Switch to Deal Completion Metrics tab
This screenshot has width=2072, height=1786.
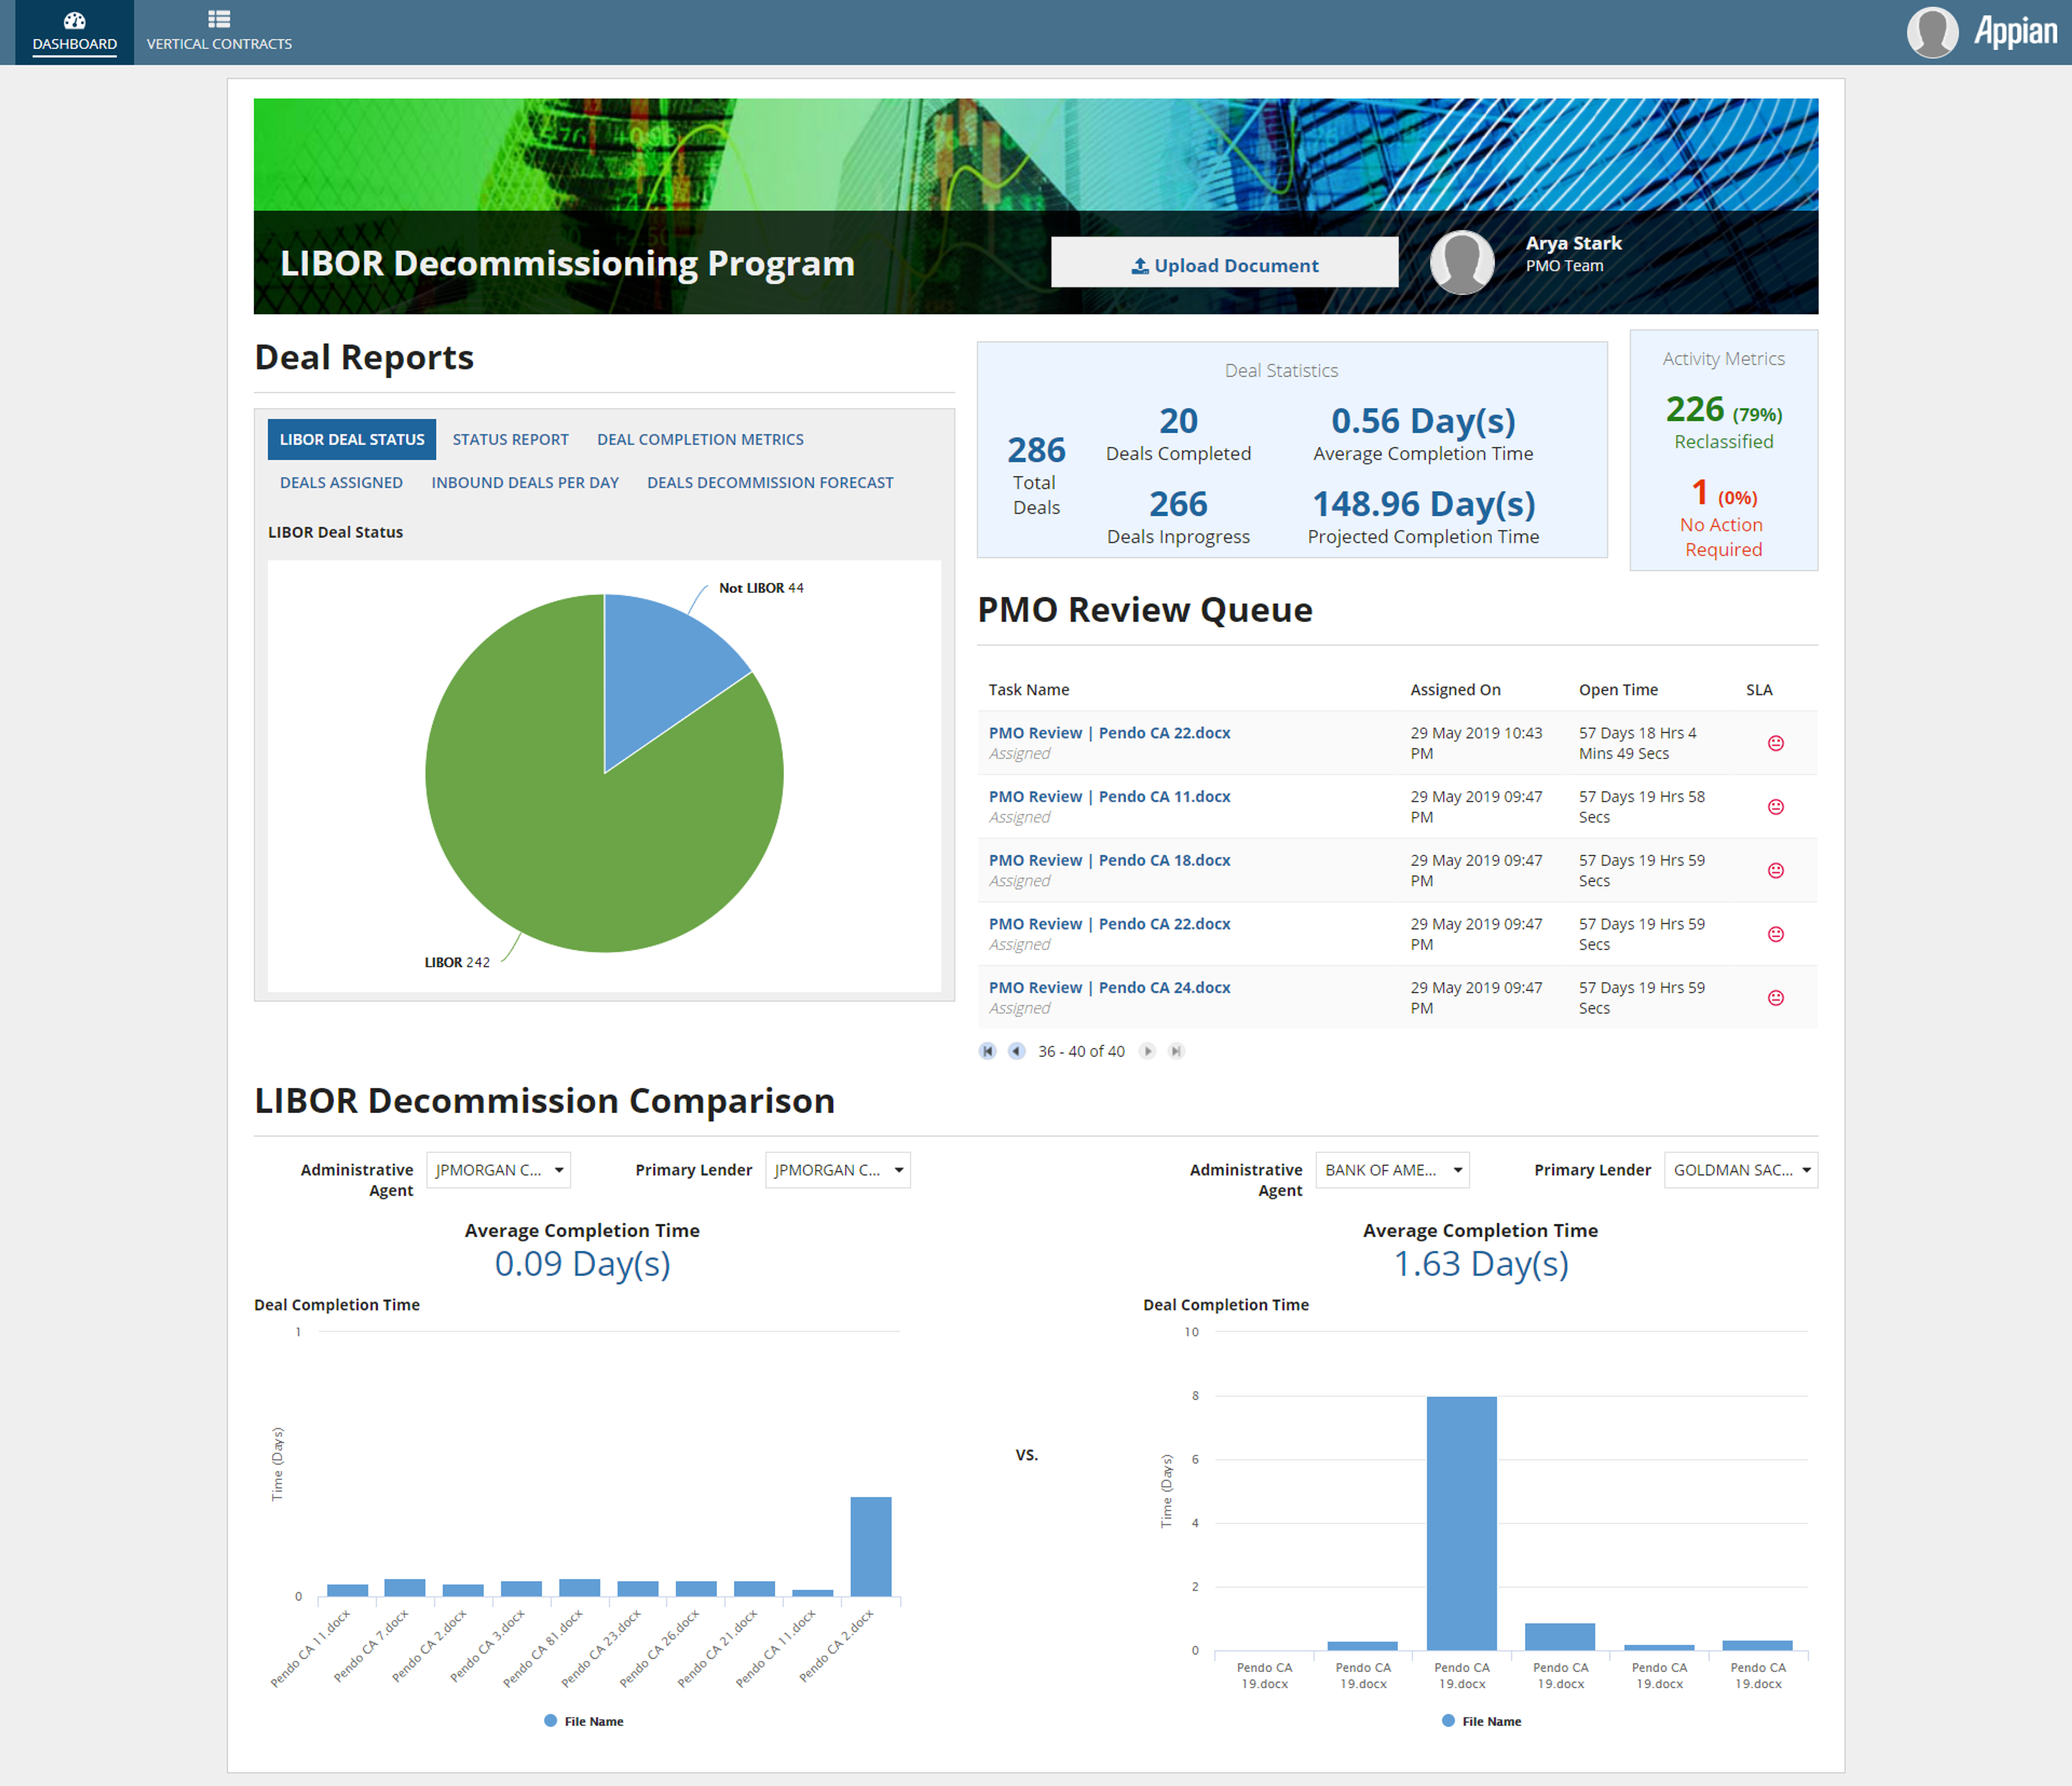(x=700, y=439)
